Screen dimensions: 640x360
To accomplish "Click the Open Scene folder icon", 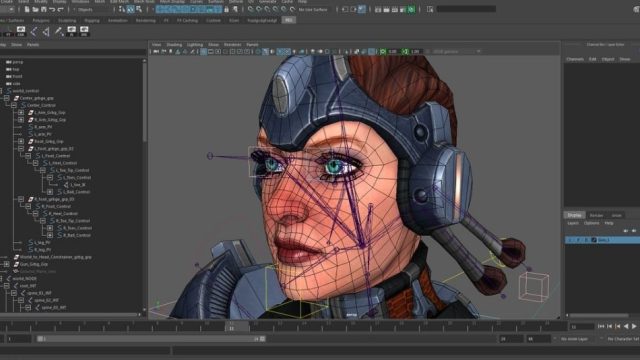I will pyautogui.click(x=36, y=9).
